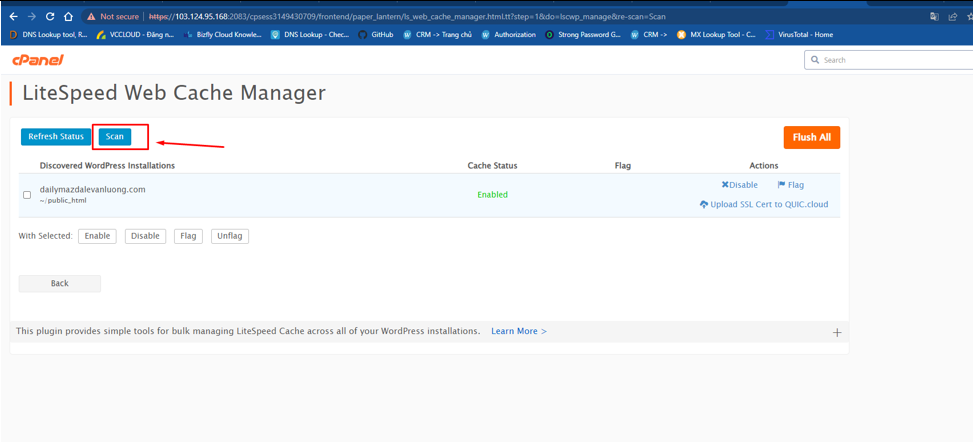Open DNS Lookup tool bookmark
Viewport: 973px width, 443px height.
(x=49, y=35)
